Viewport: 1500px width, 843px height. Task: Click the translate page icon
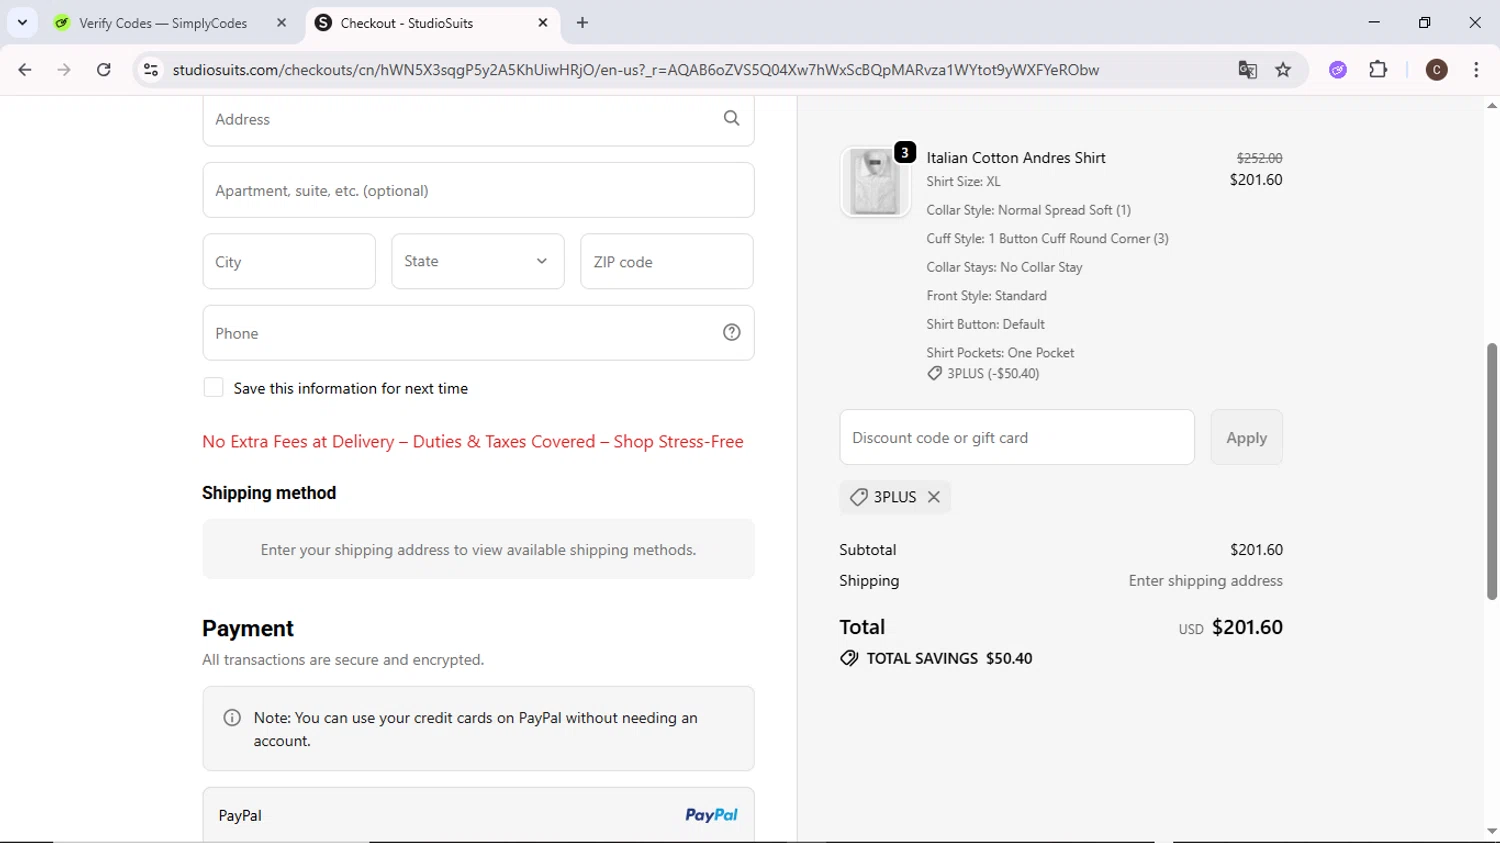[1247, 70]
